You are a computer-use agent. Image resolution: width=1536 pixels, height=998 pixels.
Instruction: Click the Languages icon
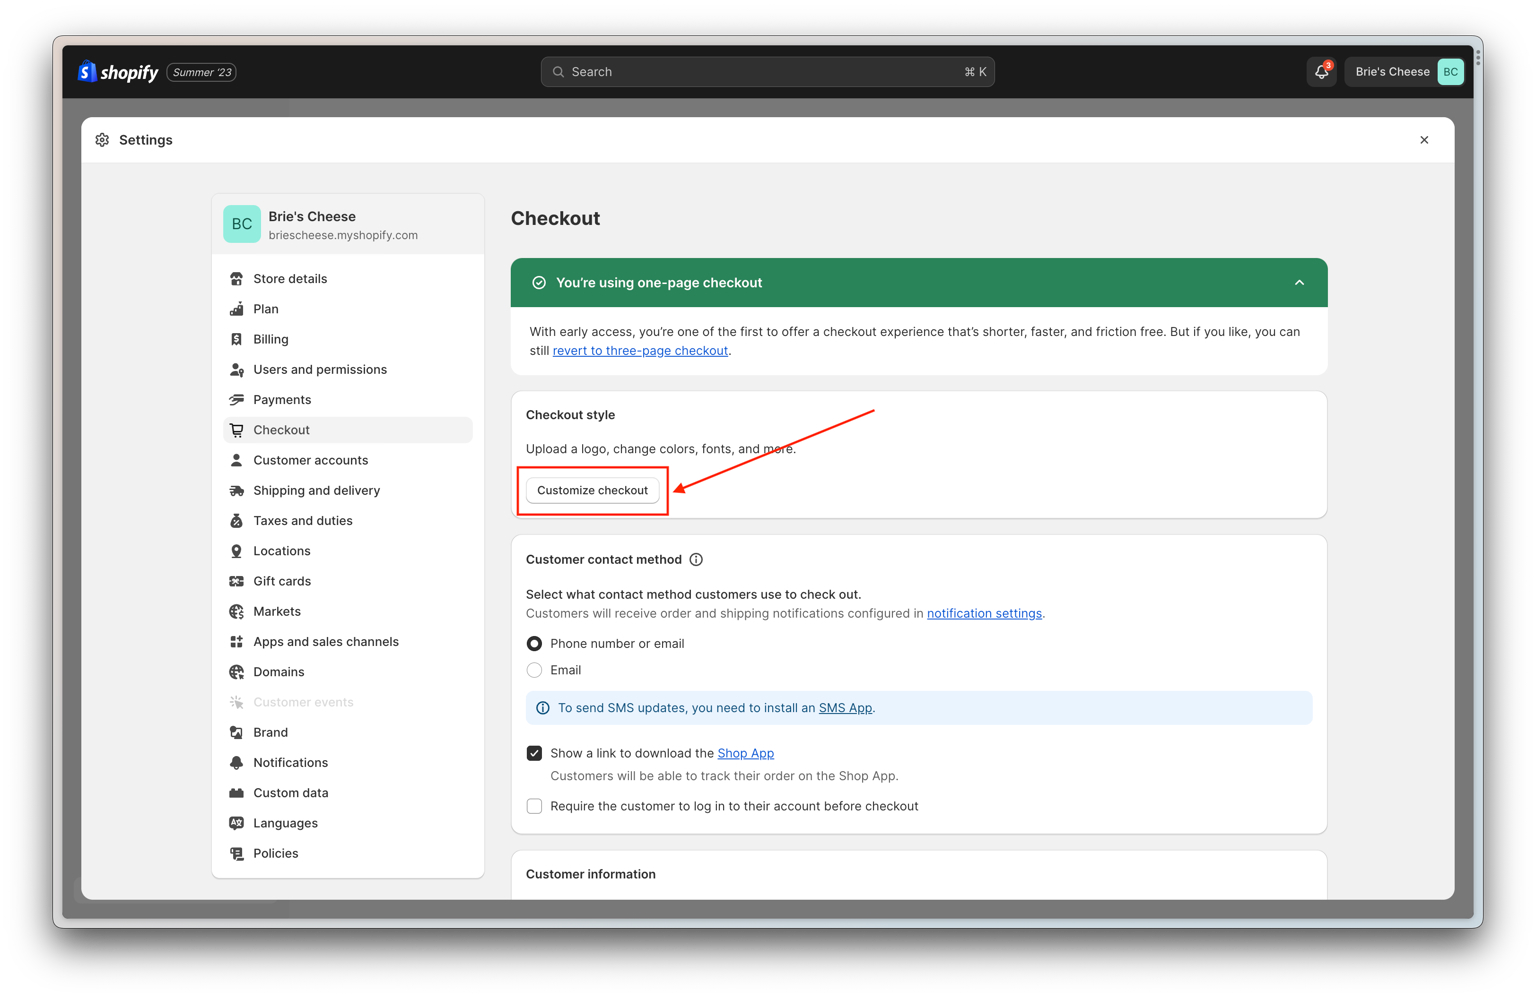[x=237, y=823]
